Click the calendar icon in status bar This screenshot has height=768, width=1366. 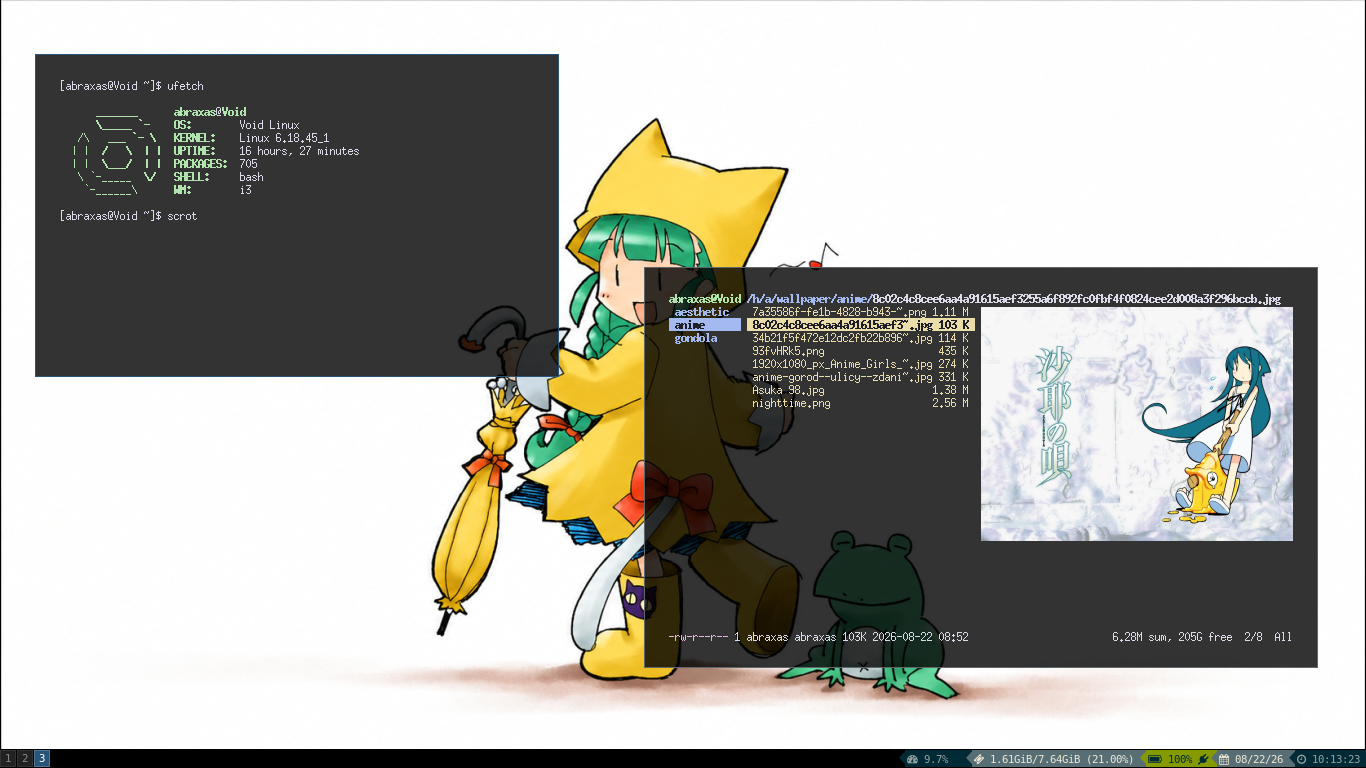pos(1224,759)
